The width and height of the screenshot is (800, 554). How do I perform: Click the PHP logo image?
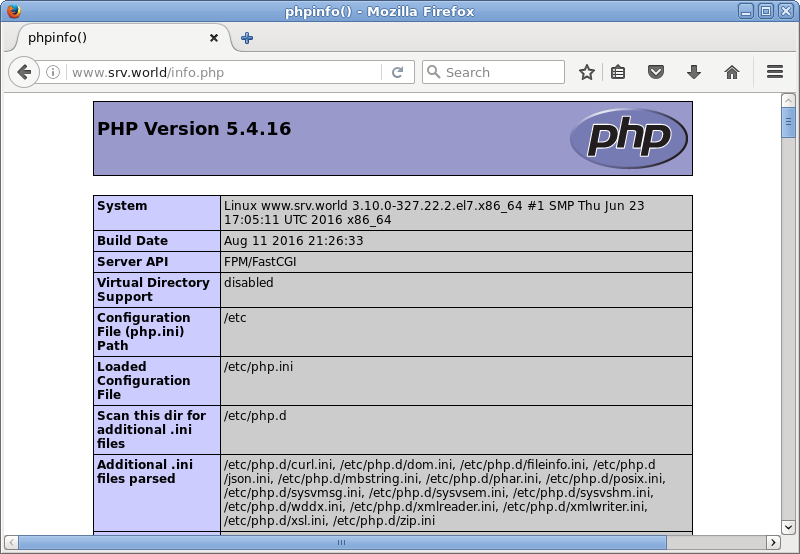tap(628, 138)
